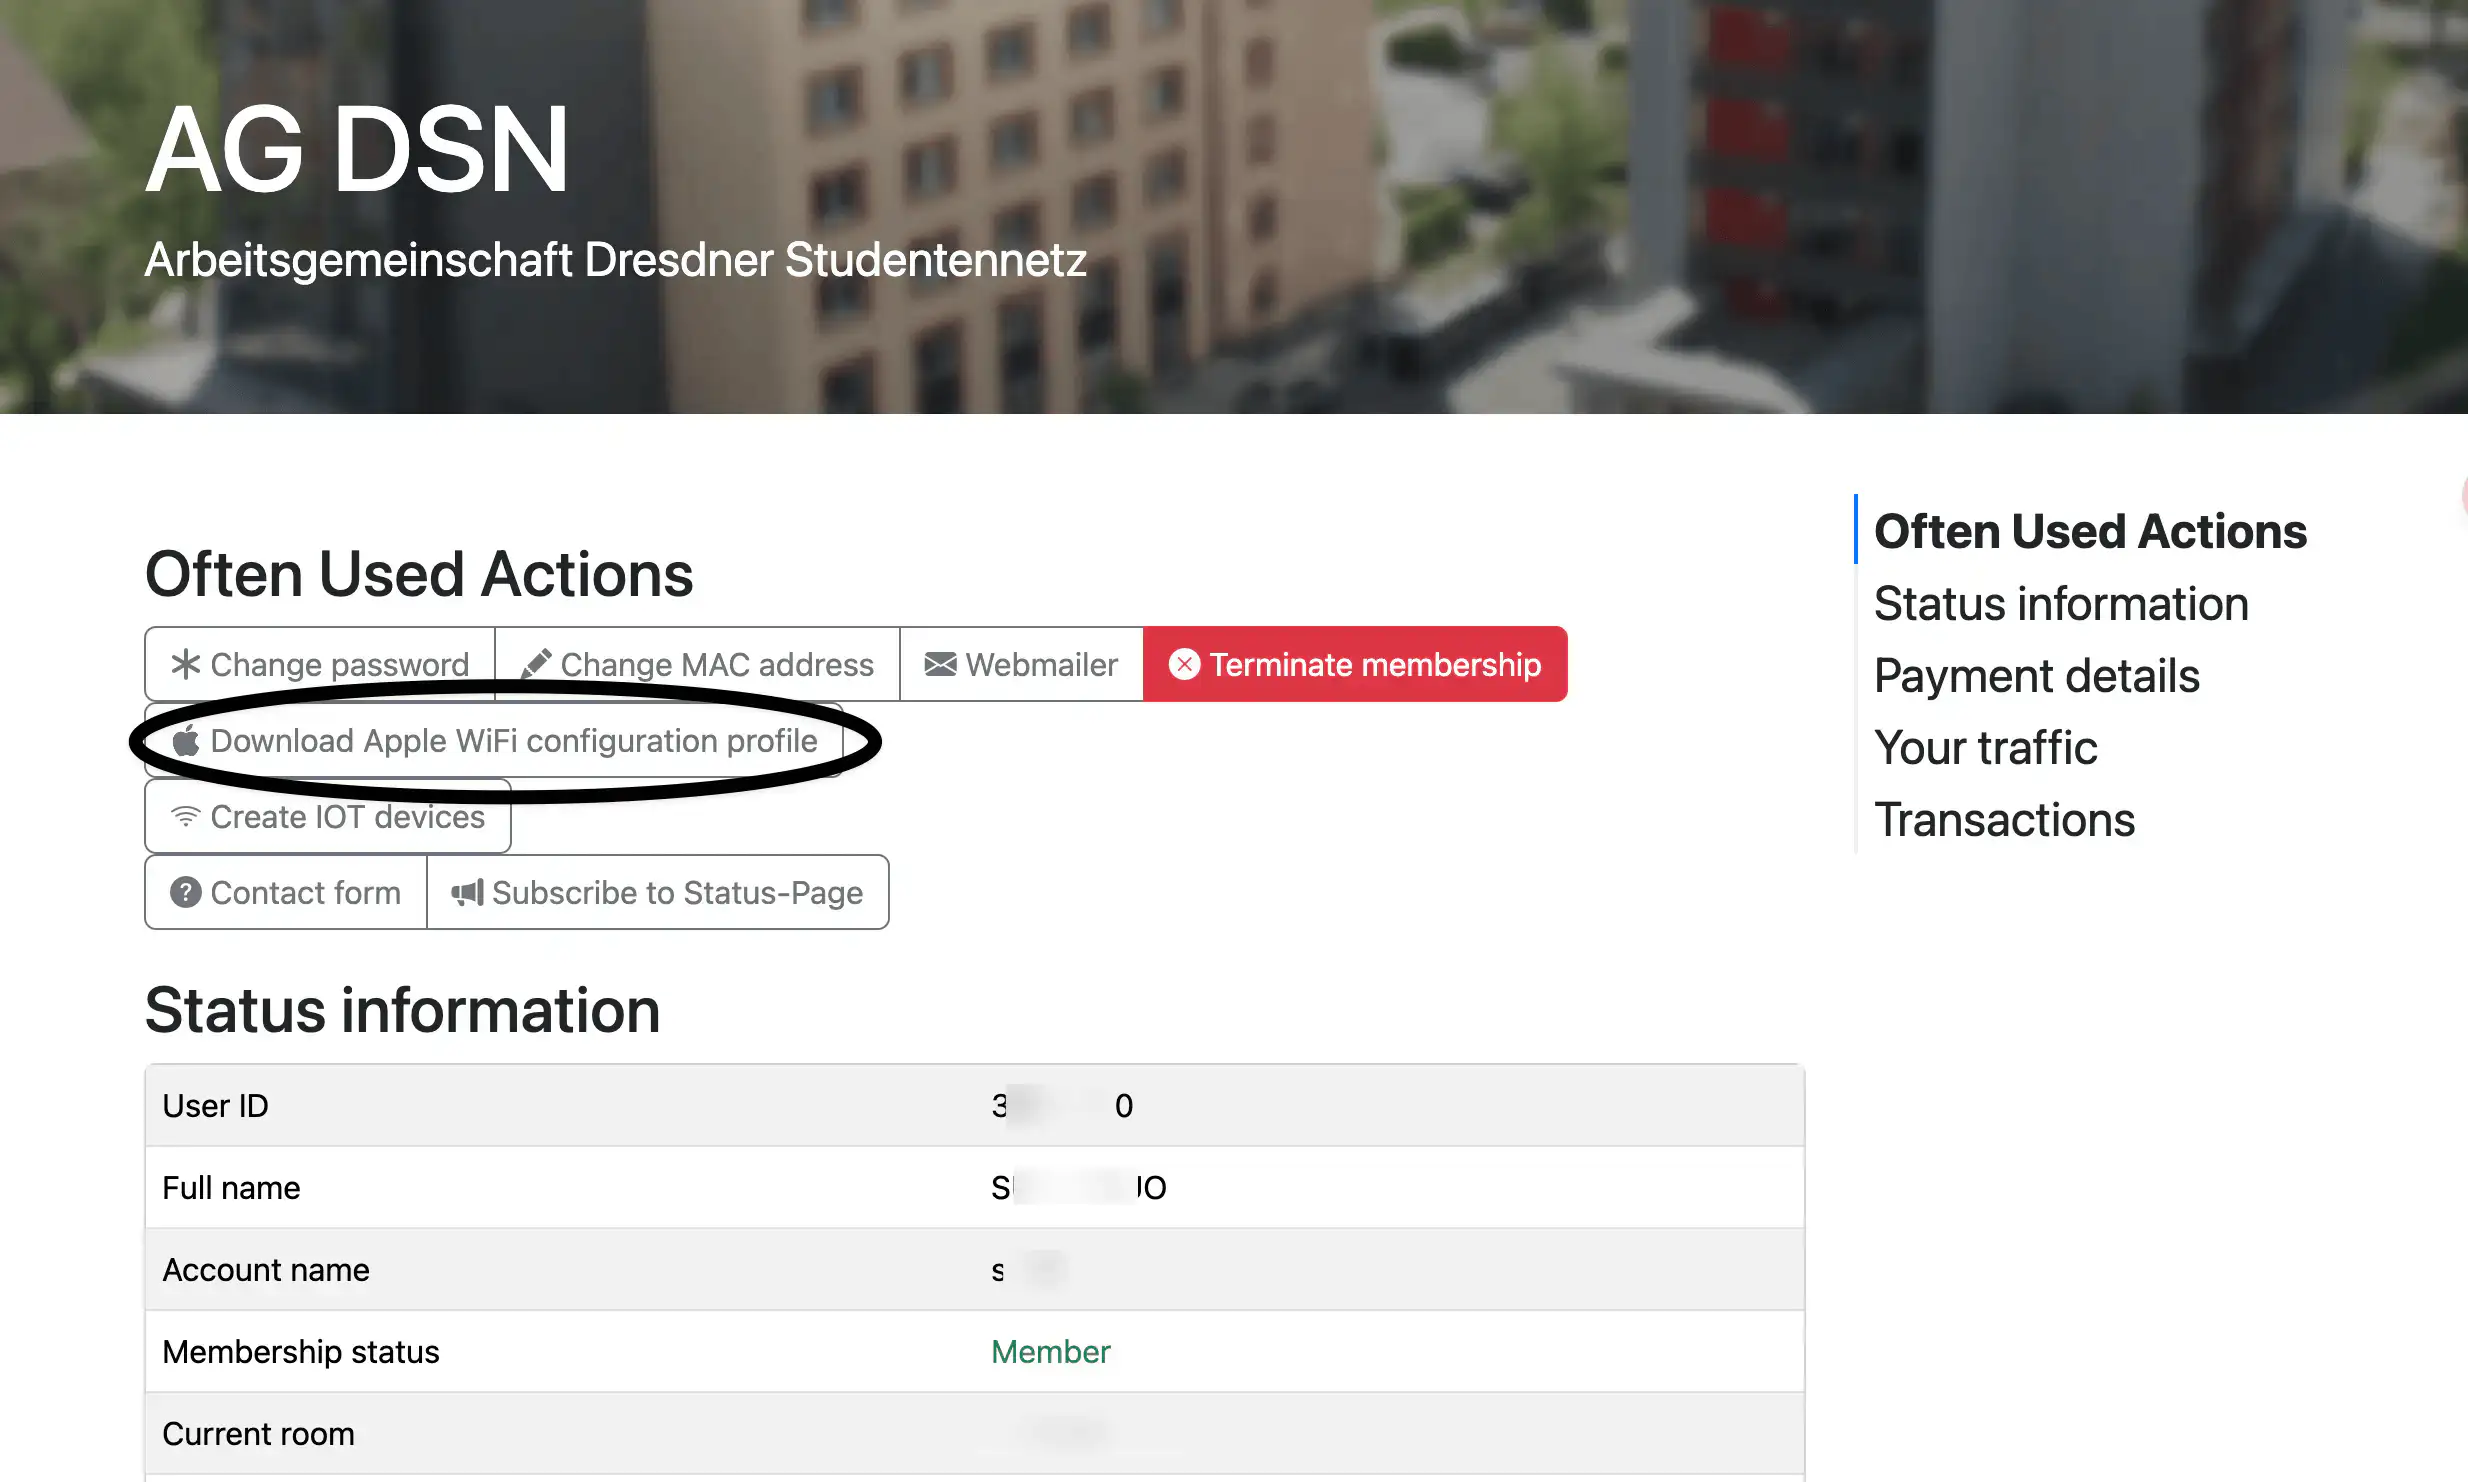Select the Current room row label
Image resolution: width=2468 pixels, height=1482 pixels.
coord(259,1434)
